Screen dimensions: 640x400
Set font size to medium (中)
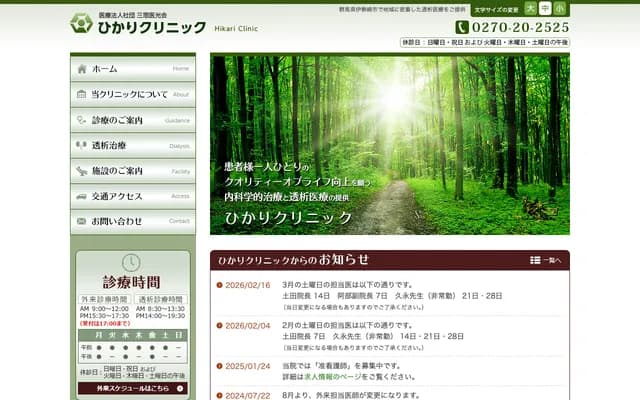[x=545, y=9]
